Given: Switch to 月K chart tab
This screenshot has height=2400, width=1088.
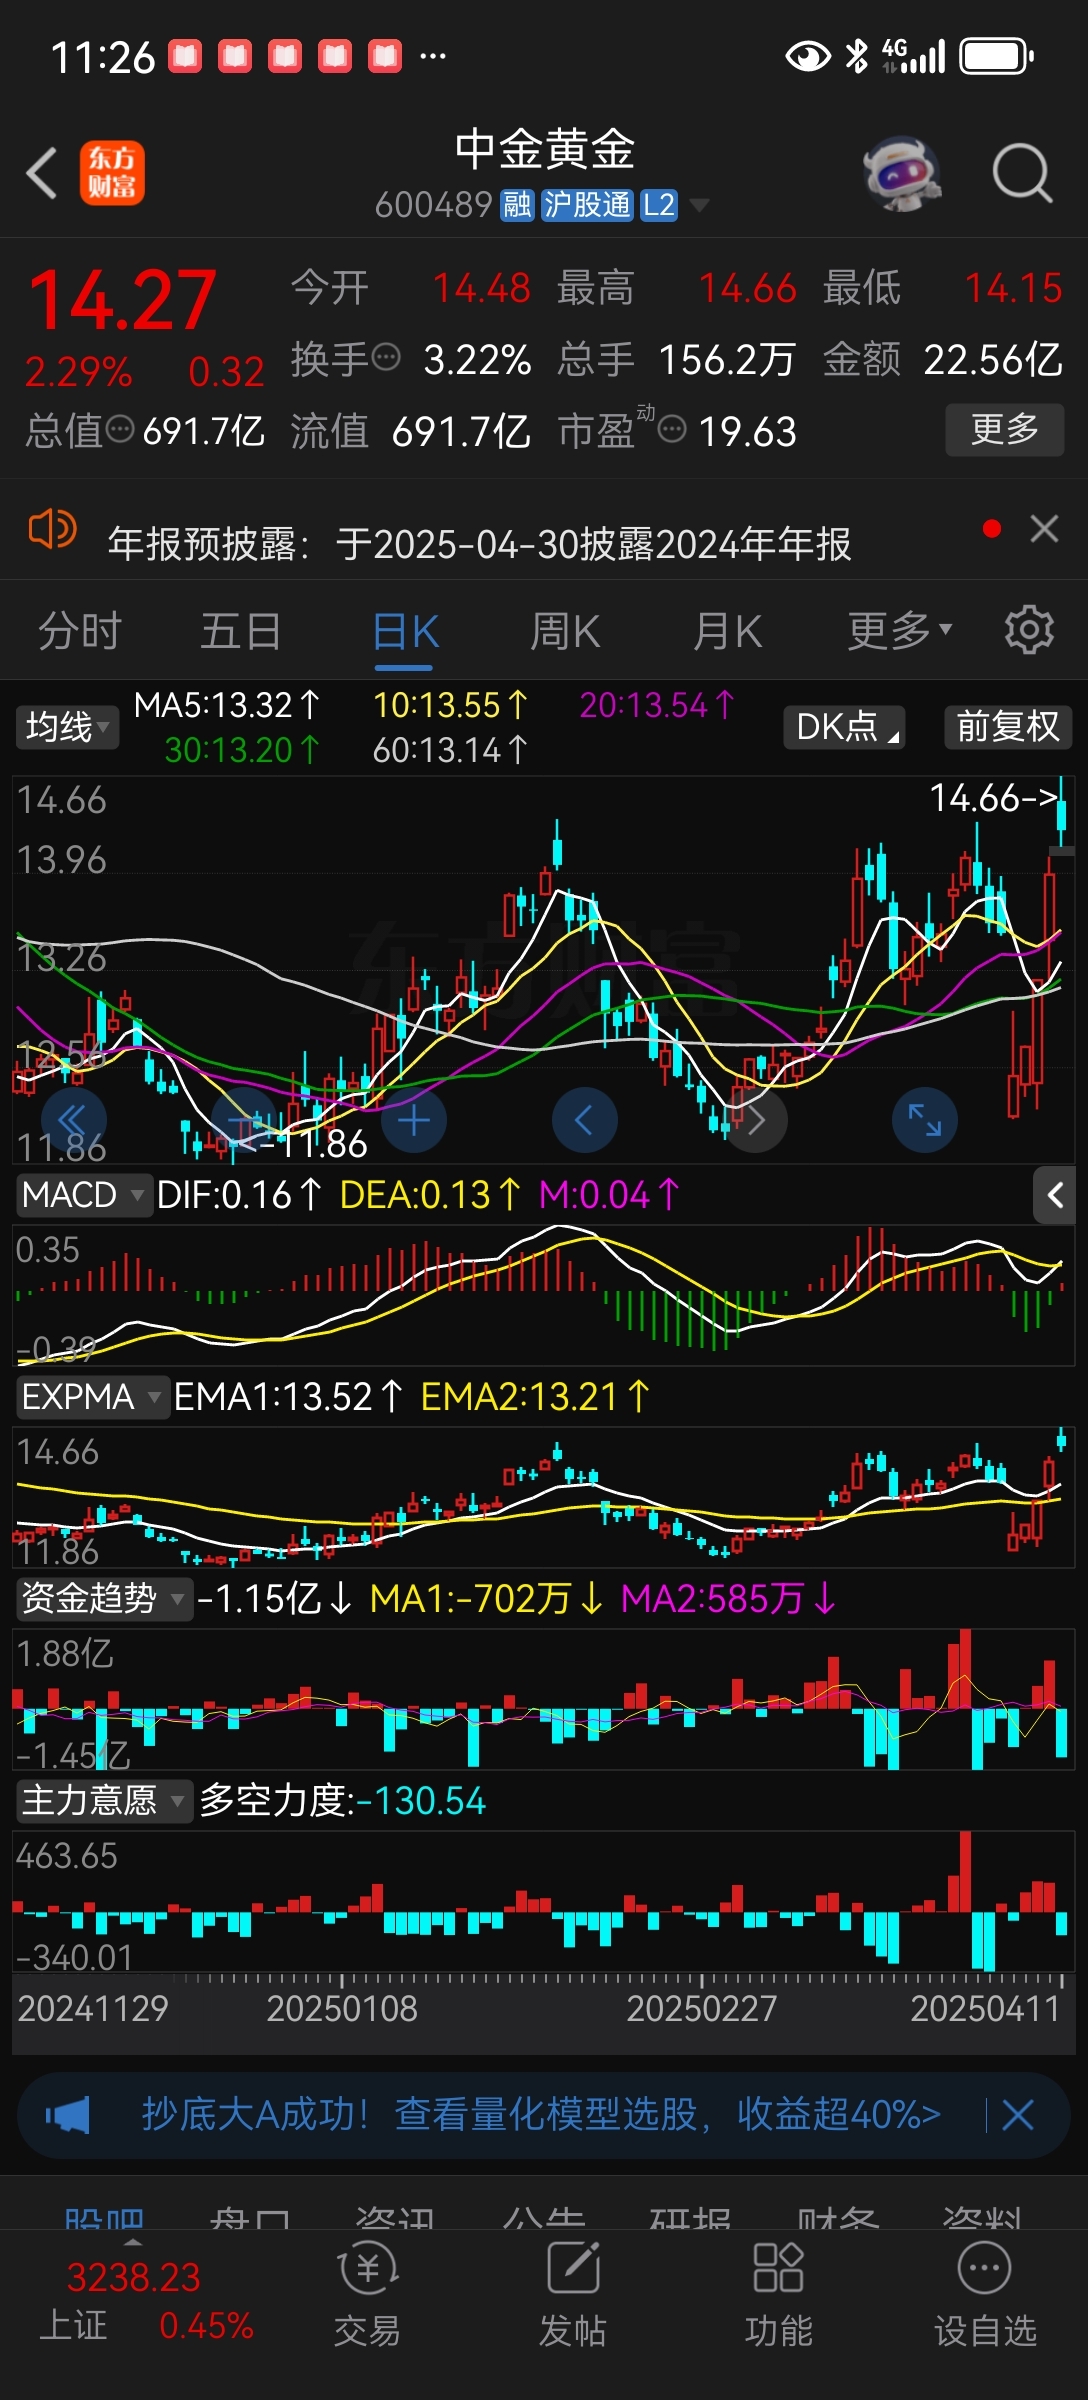Looking at the screenshot, I should click(x=728, y=632).
